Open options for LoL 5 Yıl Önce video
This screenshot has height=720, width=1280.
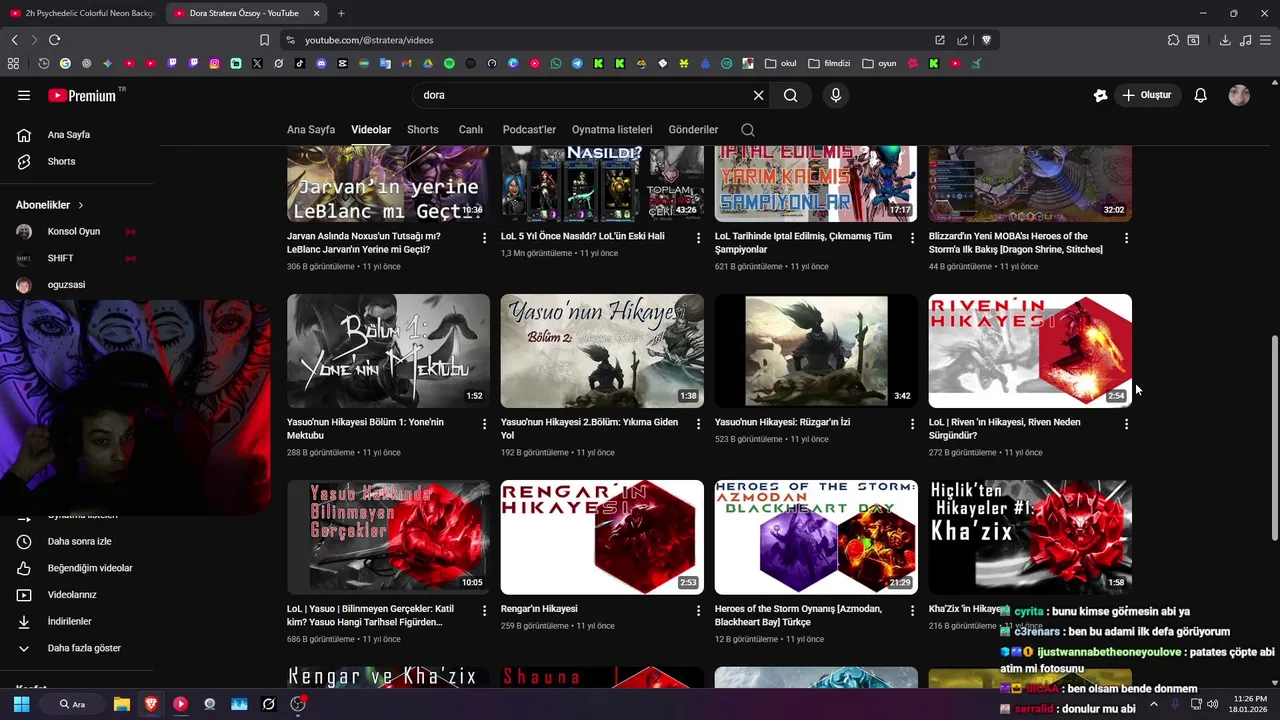coord(698,238)
